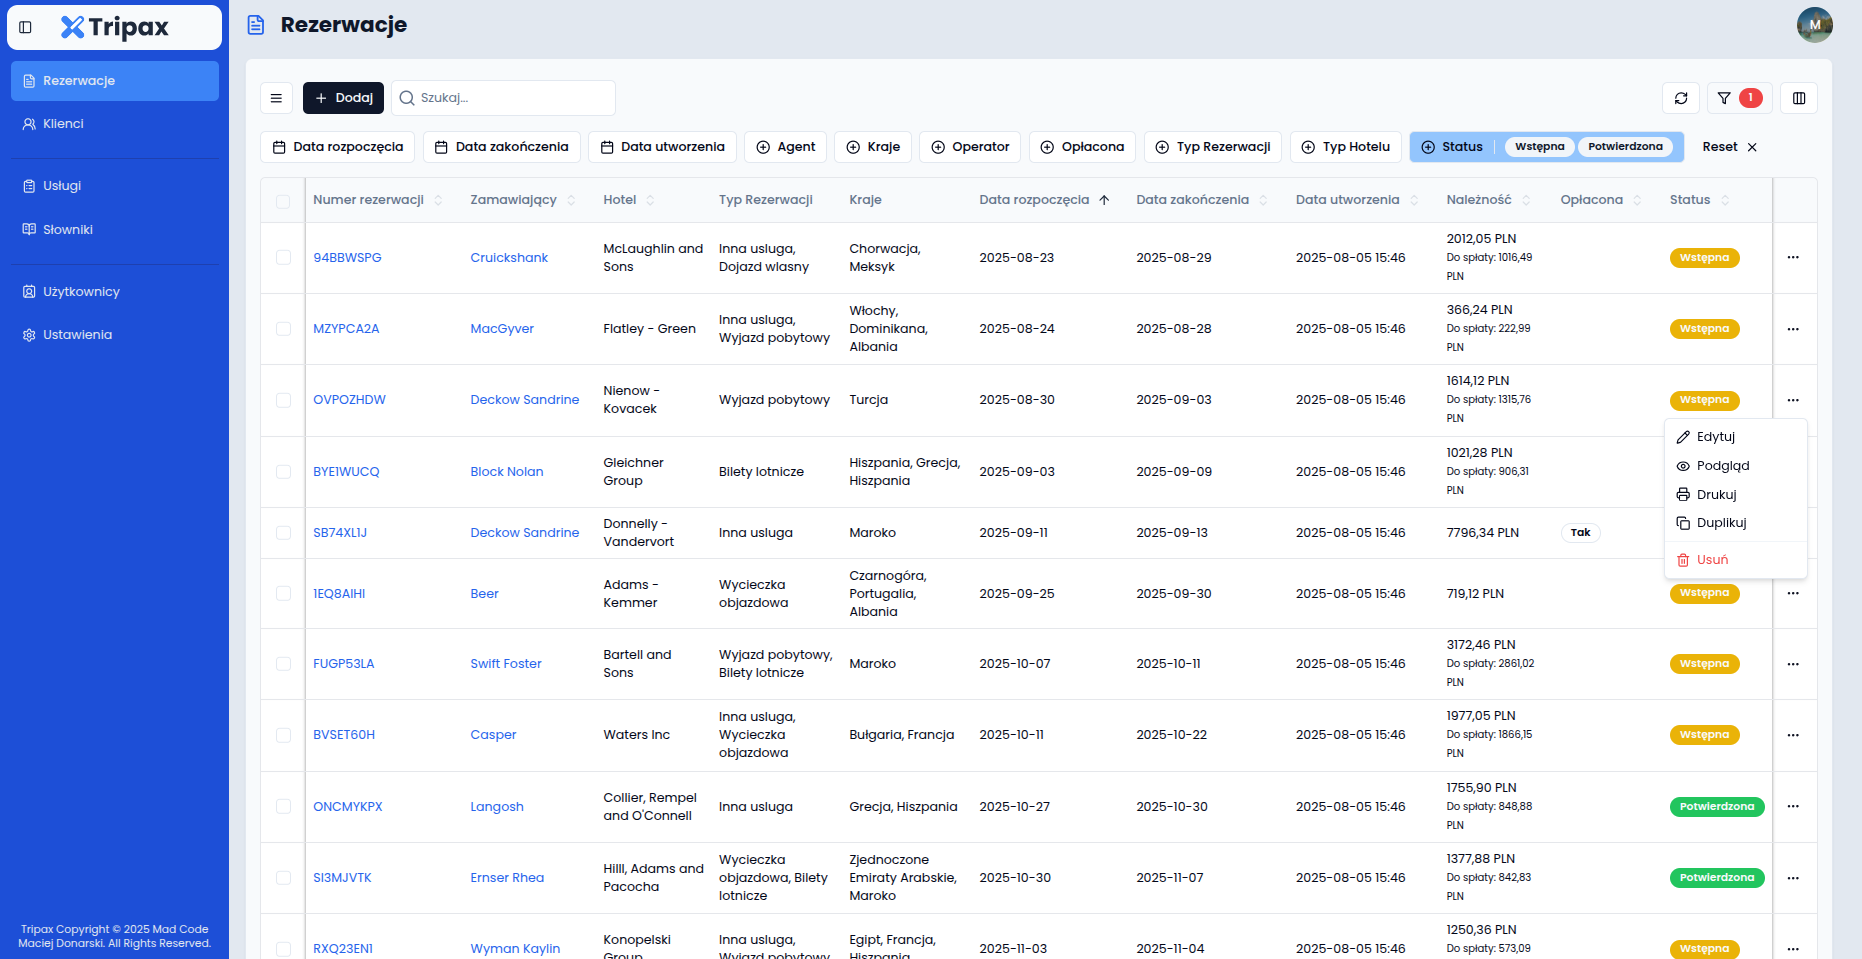Open the column visibility icon
The height and width of the screenshot is (959, 1862).
(x=1799, y=98)
